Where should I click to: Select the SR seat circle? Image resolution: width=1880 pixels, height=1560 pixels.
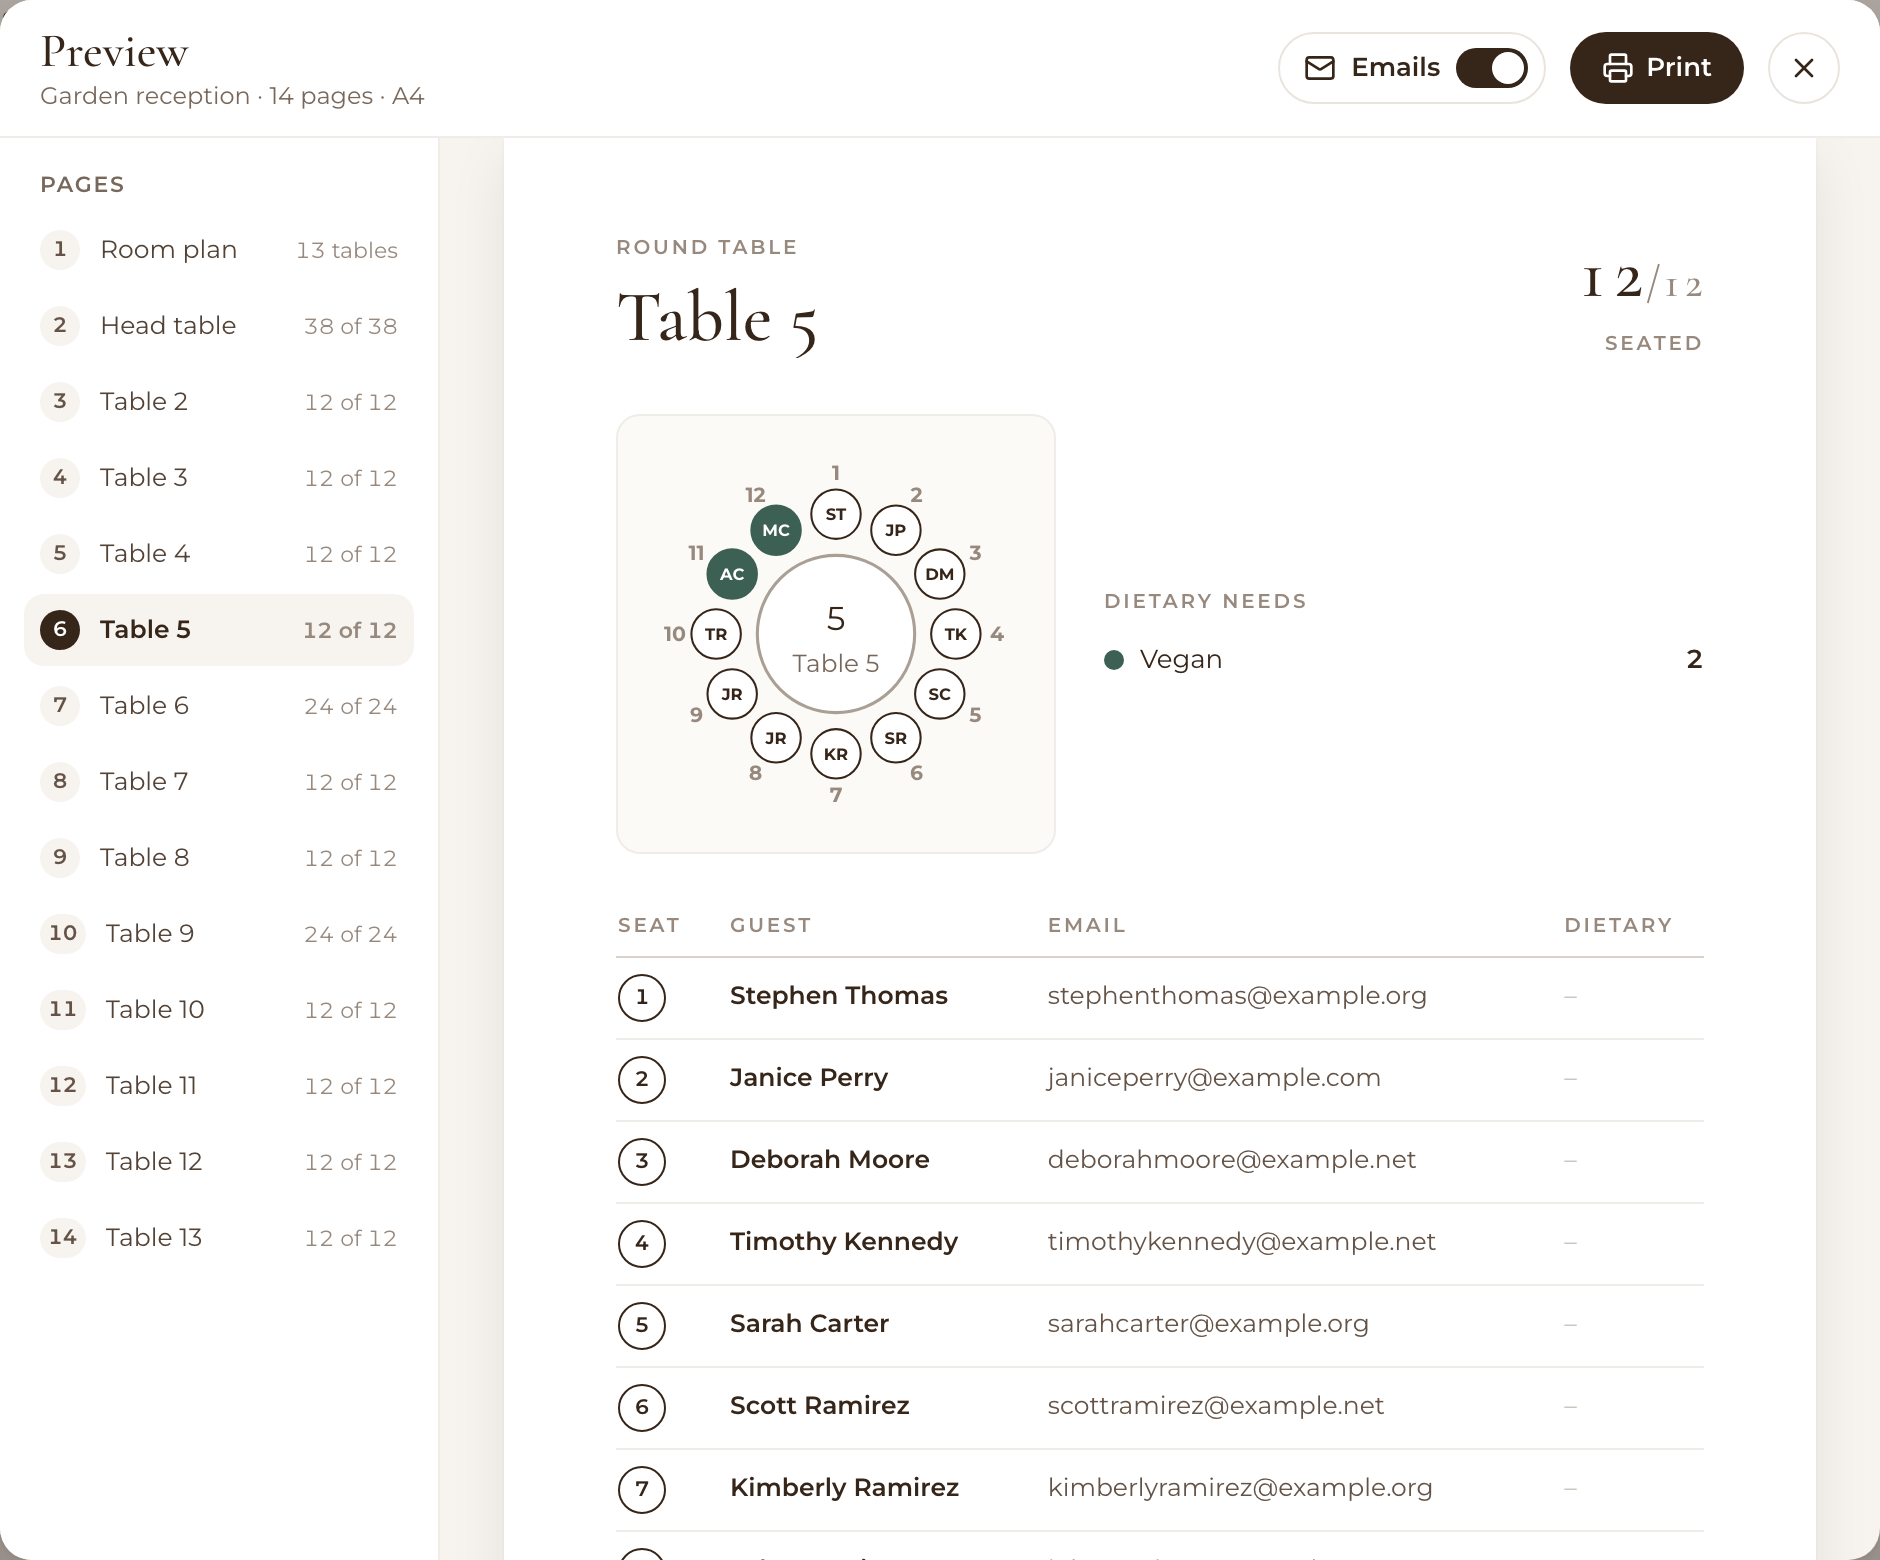(x=896, y=738)
